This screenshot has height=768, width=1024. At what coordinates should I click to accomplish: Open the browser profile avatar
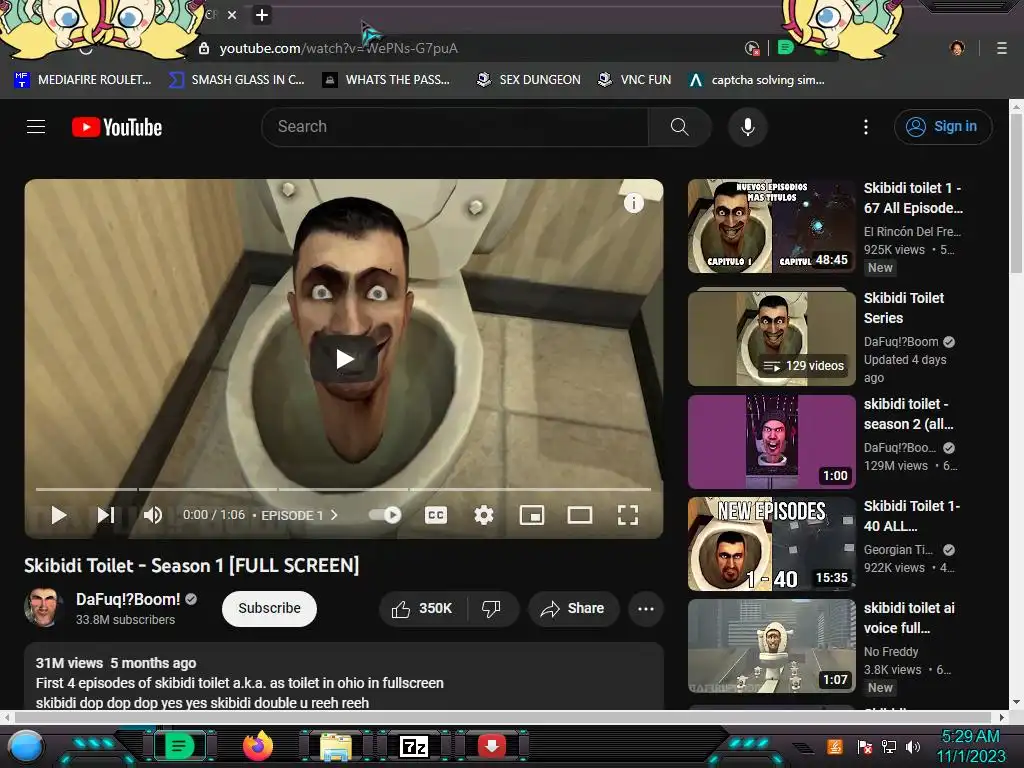coord(957,48)
